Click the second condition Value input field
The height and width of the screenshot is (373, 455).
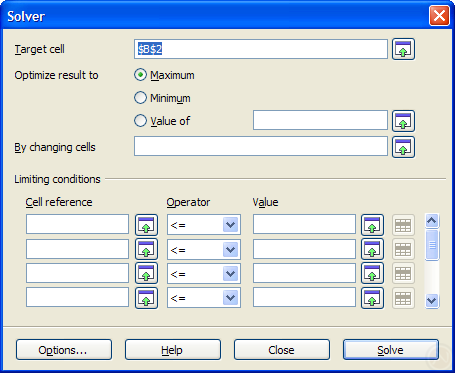coord(304,249)
